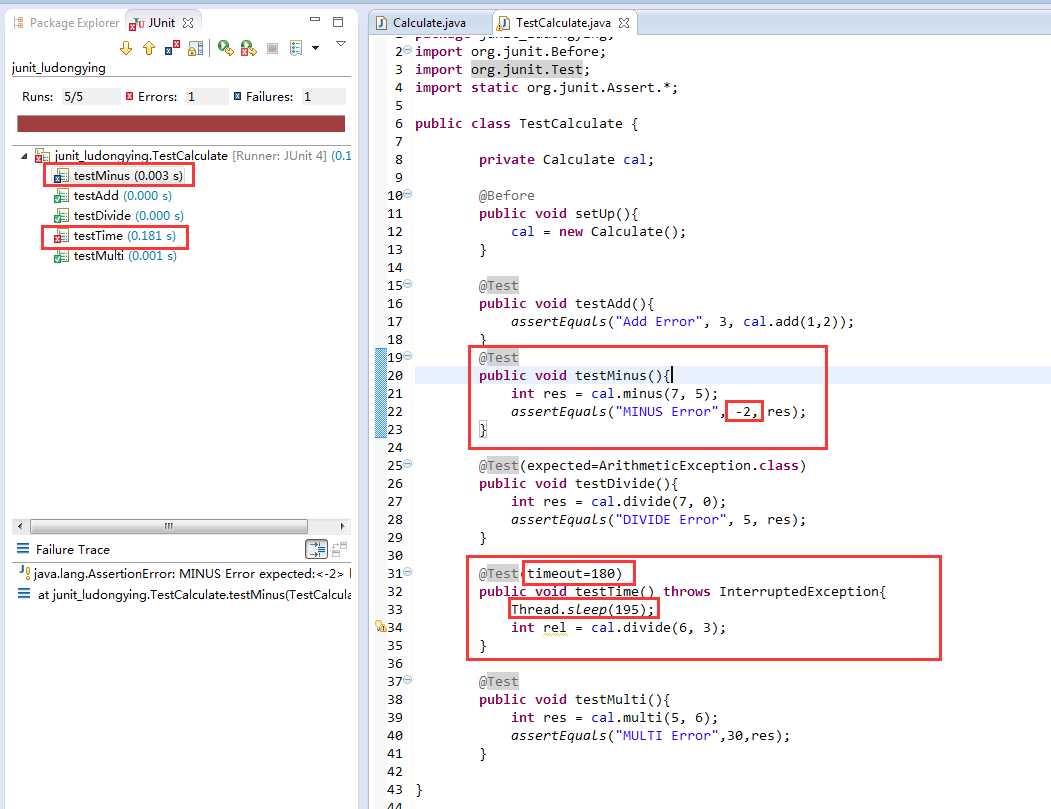Screen dimensions: 1051x809
Task: Open the JUnit View Menu triangle
Action: tap(341, 44)
